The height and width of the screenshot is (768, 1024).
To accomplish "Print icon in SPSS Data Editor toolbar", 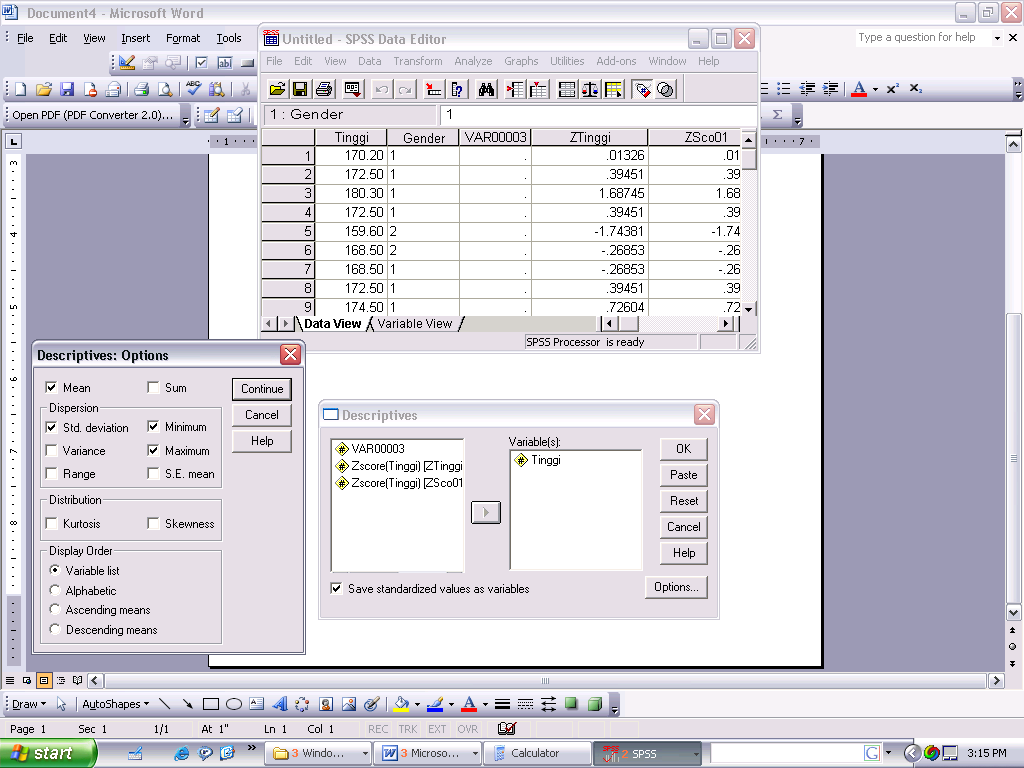I will [x=324, y=89].
